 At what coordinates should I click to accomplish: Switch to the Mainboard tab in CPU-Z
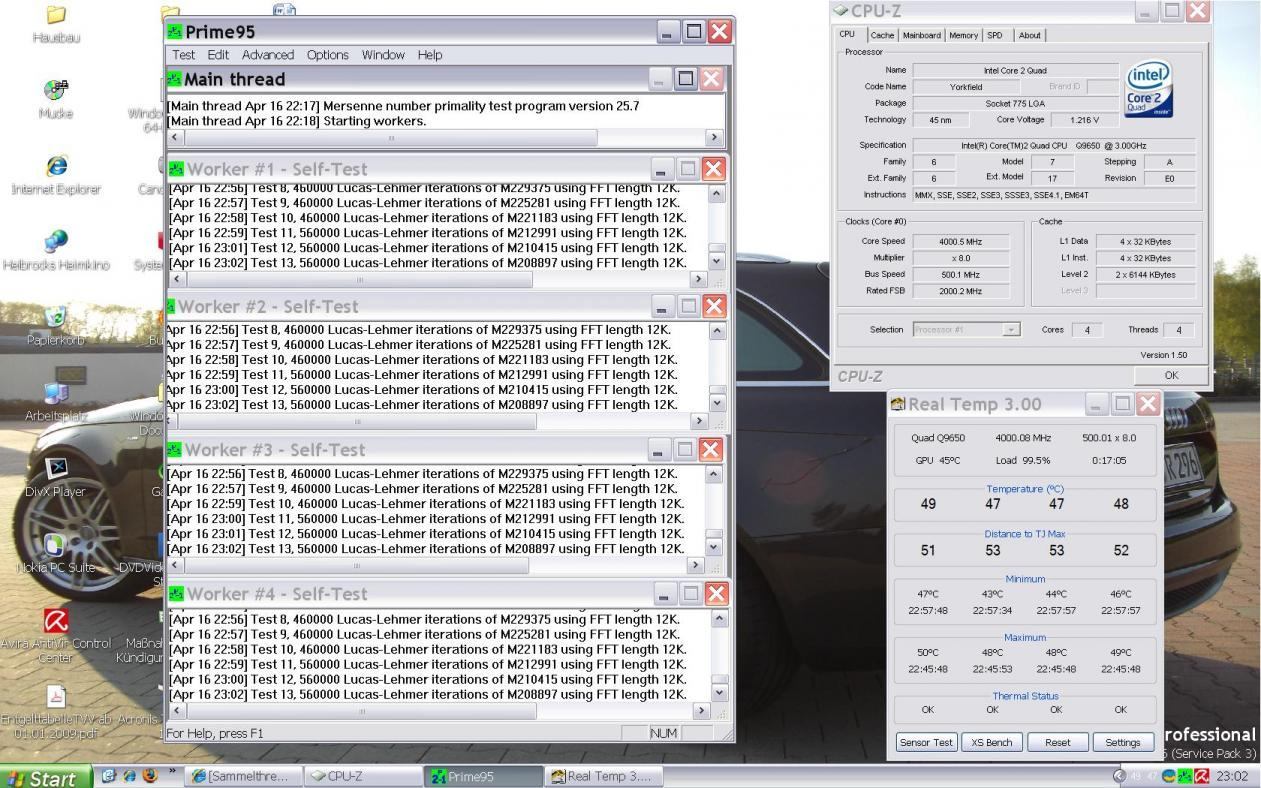pos(922,35)
